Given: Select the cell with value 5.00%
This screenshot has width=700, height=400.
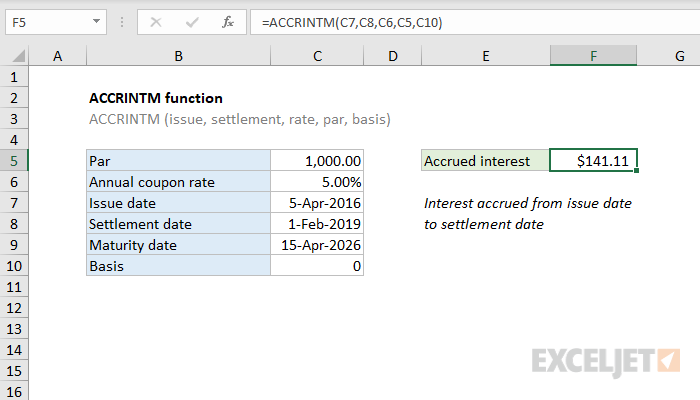Looking at the screenshot, I should (317, 182).
